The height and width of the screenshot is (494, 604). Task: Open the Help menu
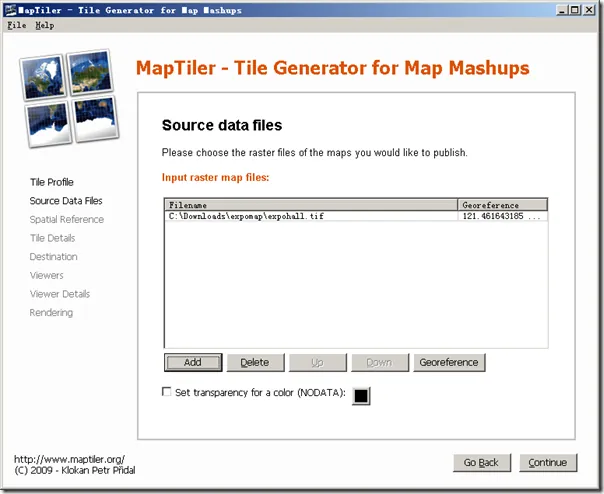coord(45,25)
